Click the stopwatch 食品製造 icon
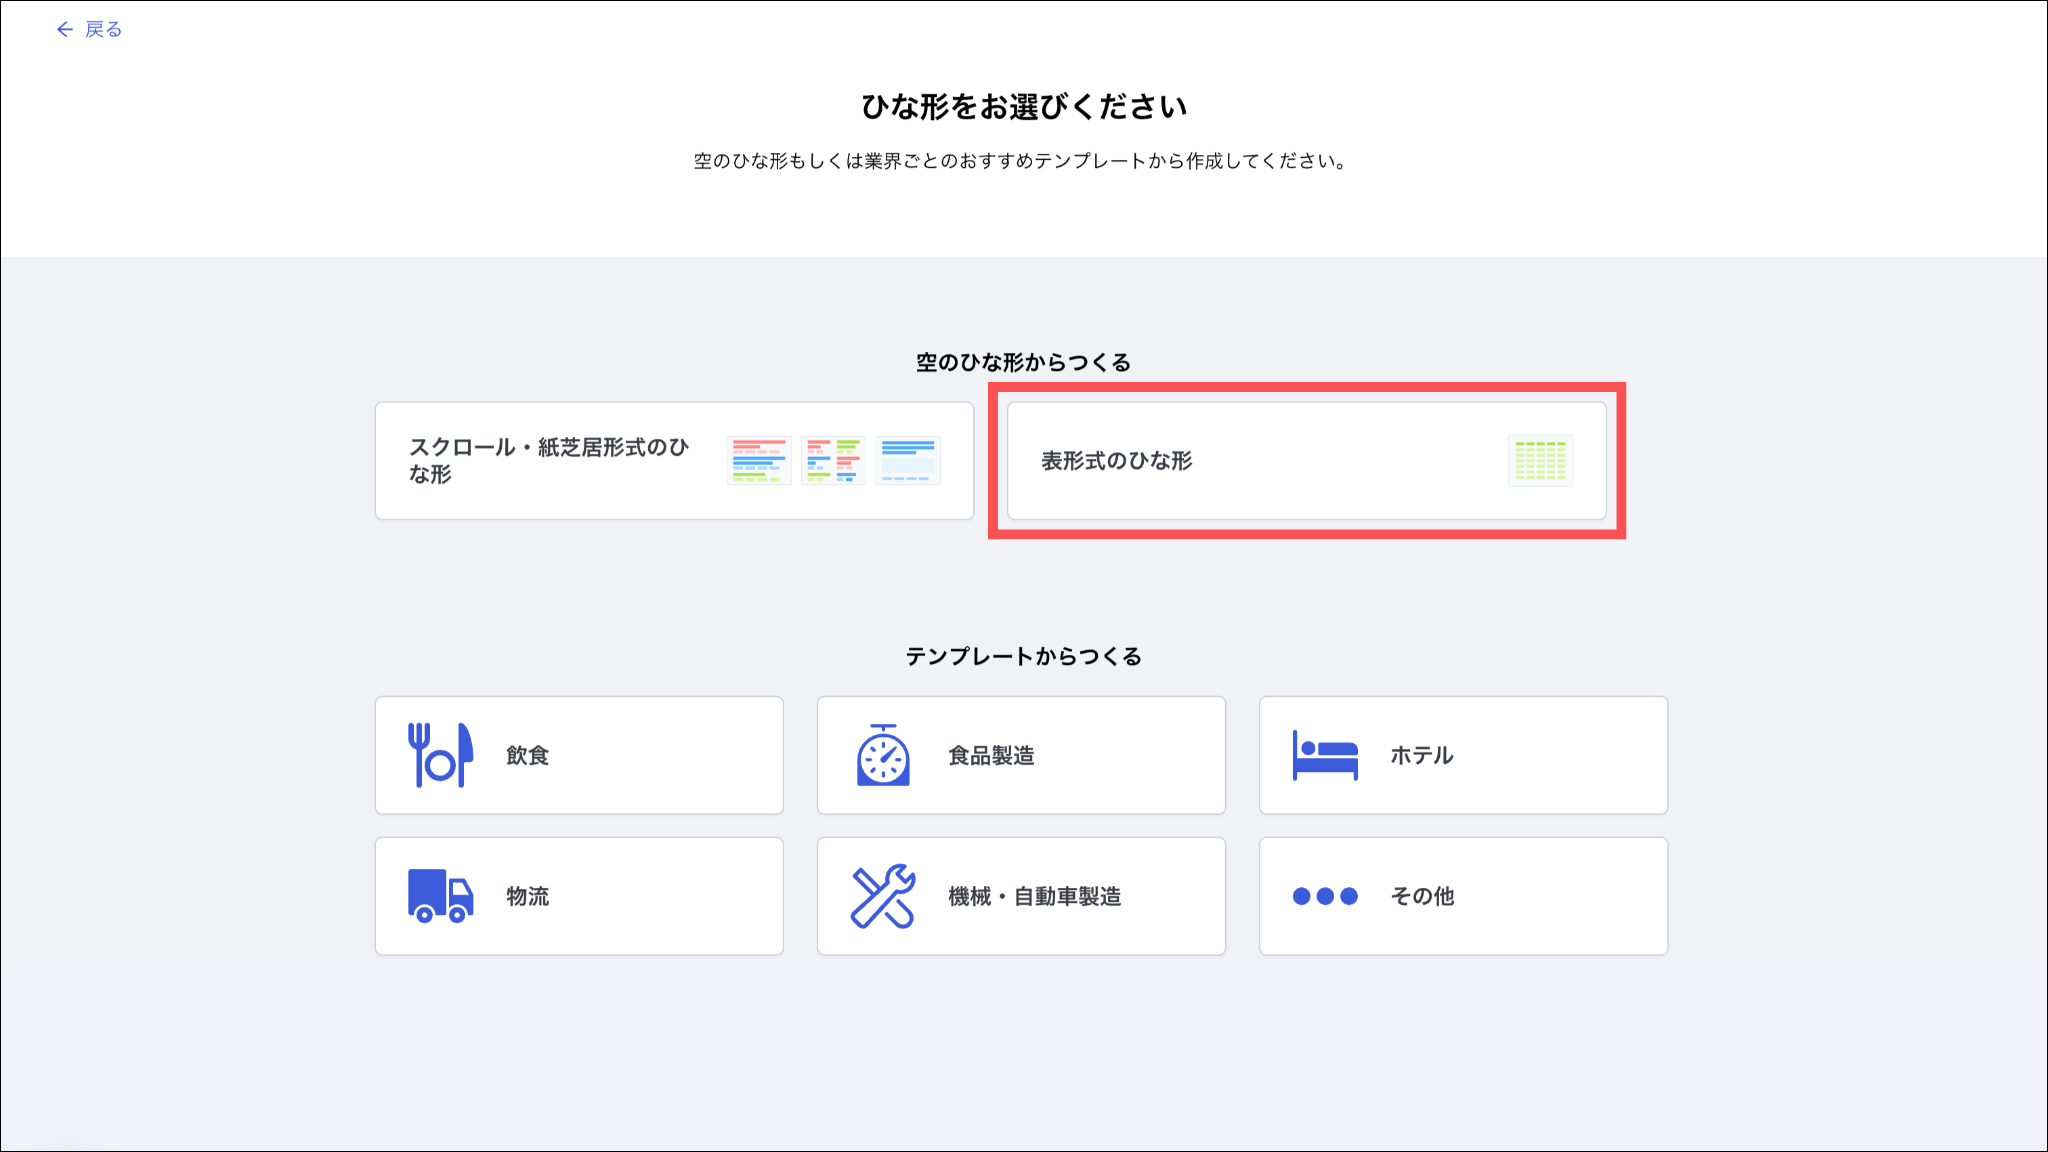2048x1152 pixels. [x=883, y=755]
